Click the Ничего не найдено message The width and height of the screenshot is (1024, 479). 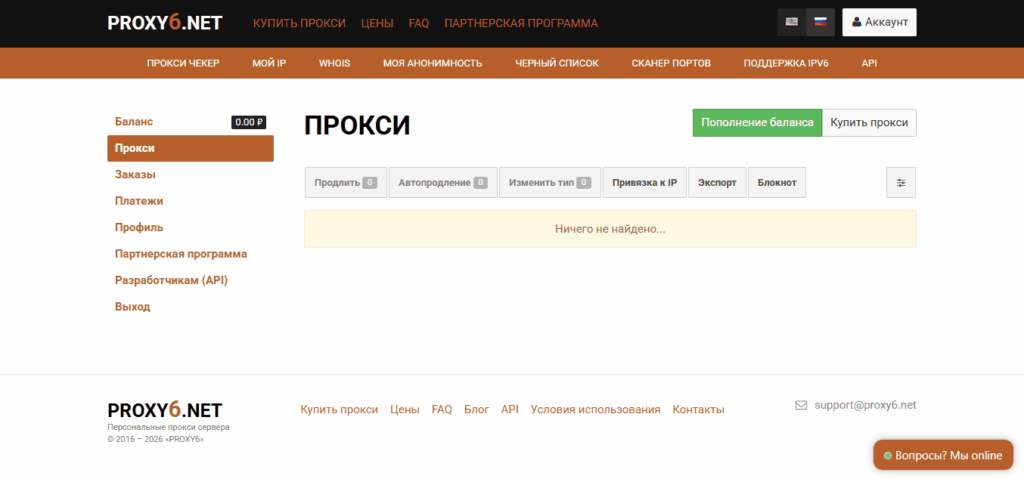[x=610, y=229]
